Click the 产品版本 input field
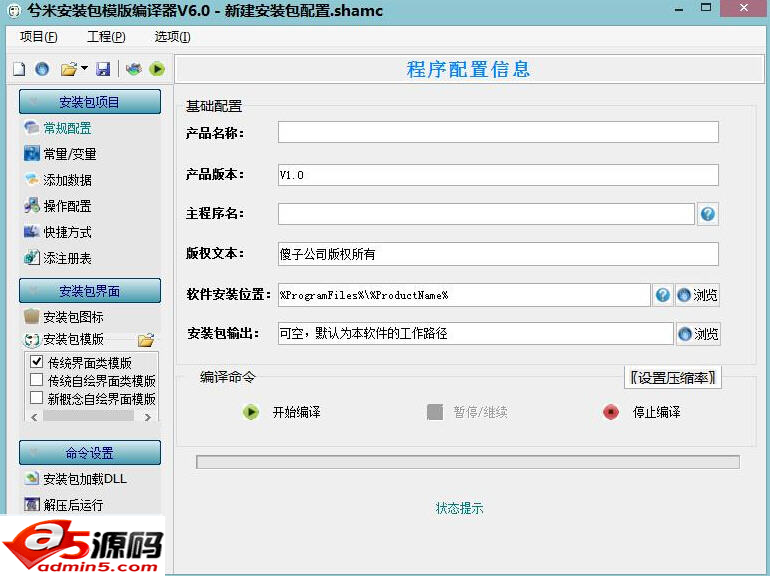The image size is (770, 576). [x=498, y=175]
